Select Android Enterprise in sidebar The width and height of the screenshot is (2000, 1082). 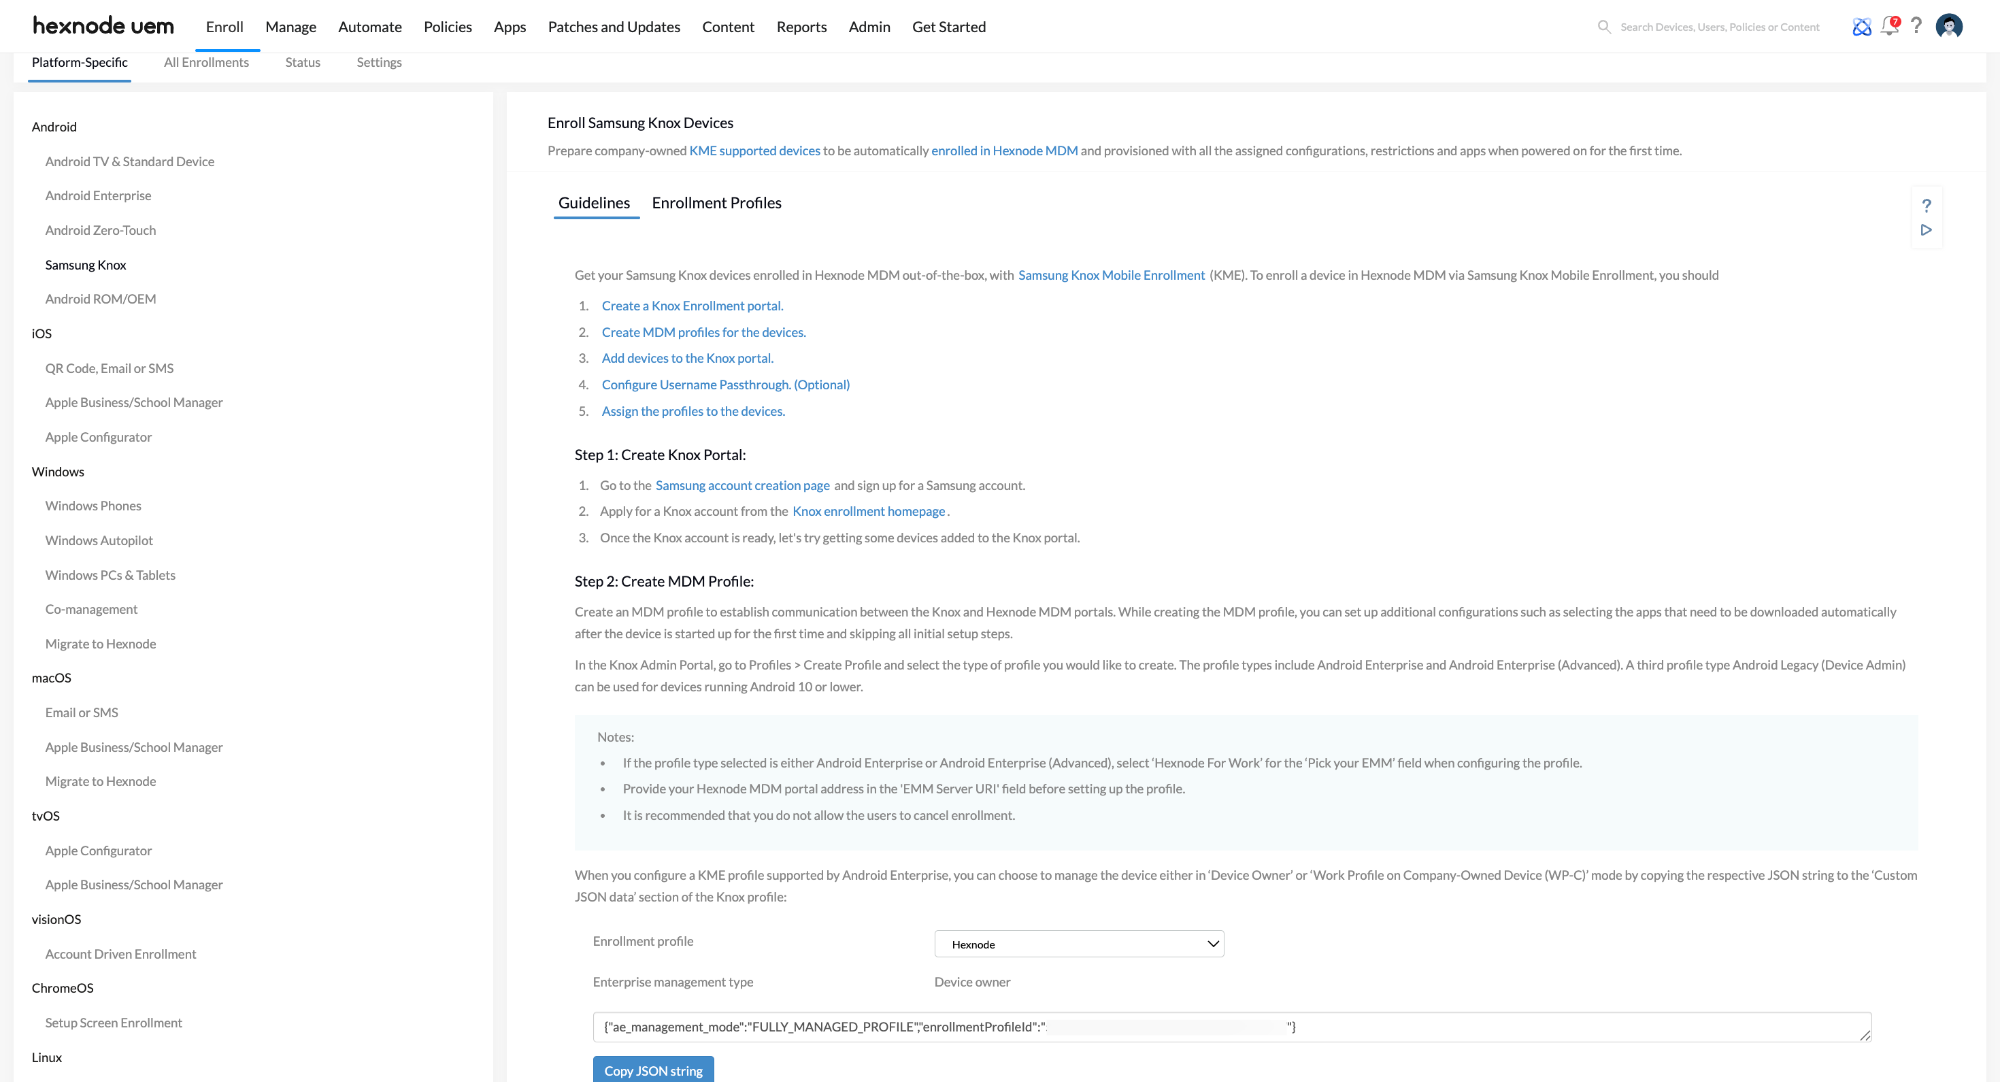click(x=98, y=196)
